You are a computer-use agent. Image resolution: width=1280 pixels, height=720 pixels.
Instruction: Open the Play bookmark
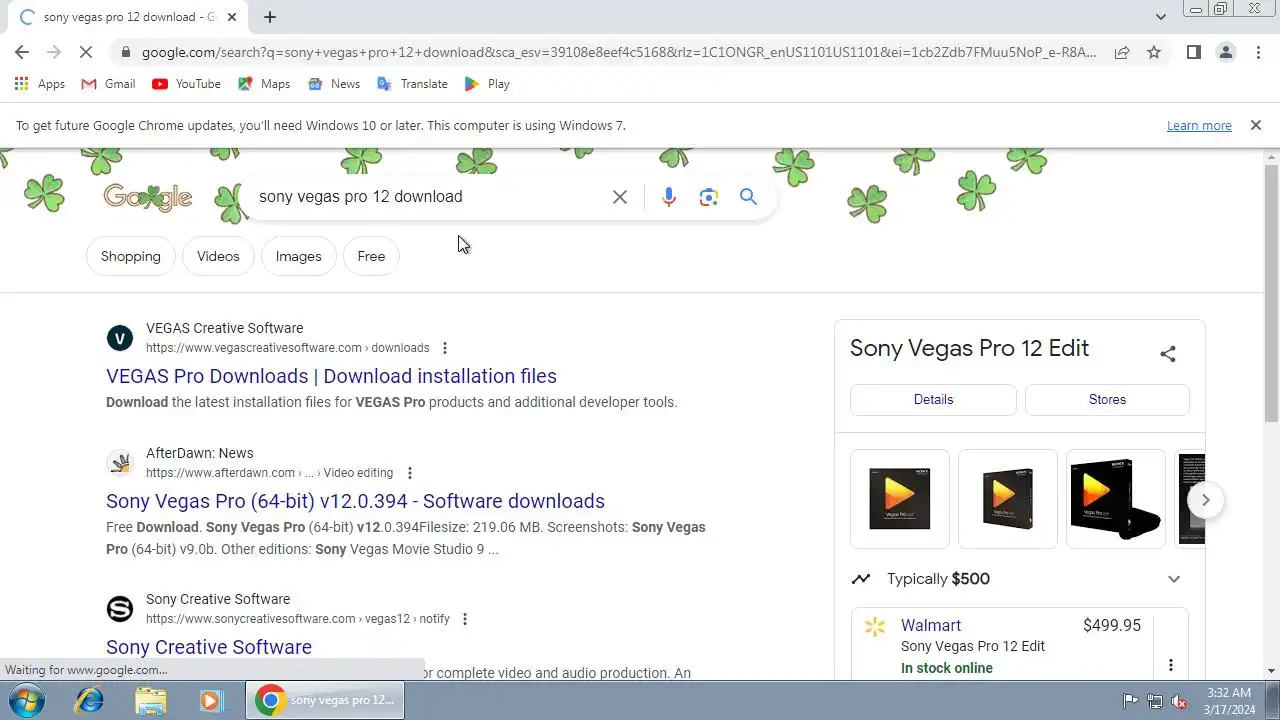(x=487, y=84)
